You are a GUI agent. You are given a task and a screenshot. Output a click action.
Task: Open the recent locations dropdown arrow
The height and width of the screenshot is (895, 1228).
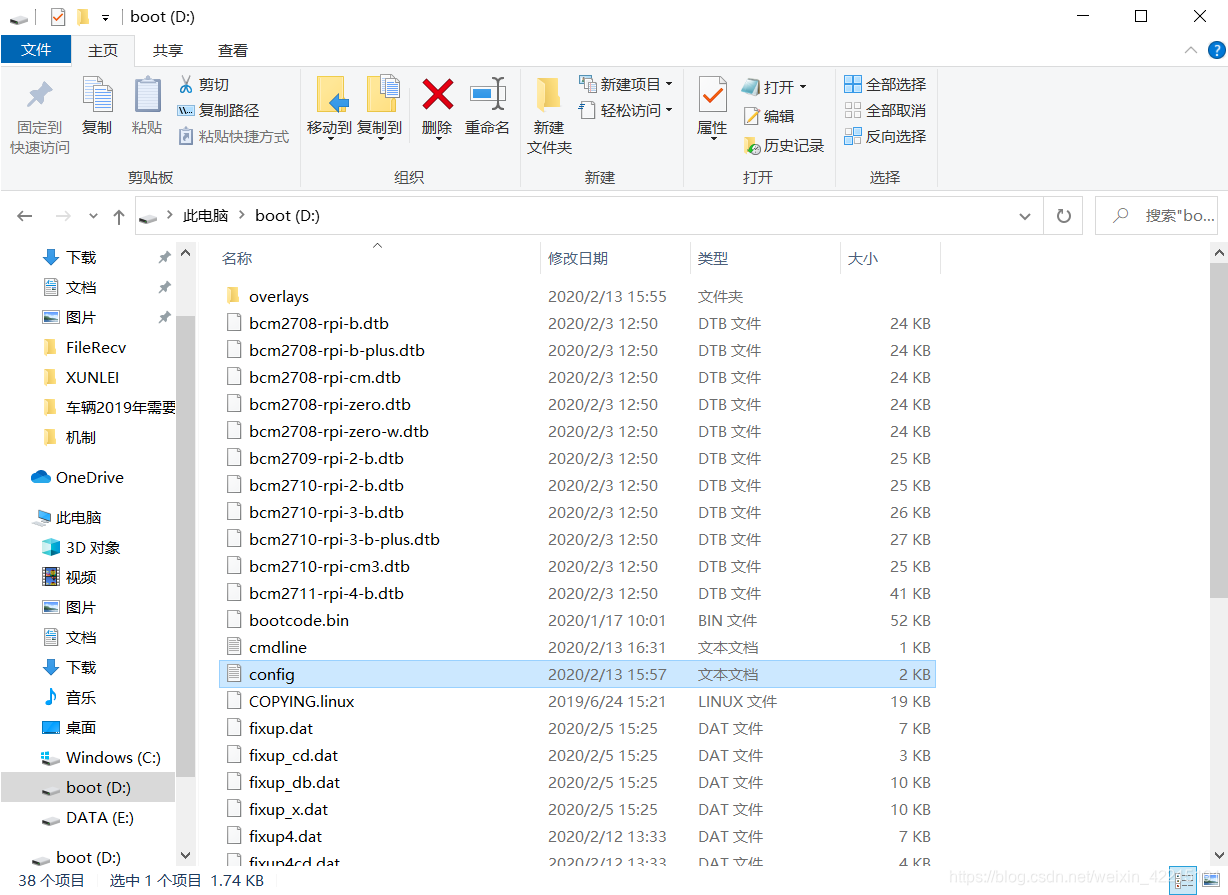click(93, 216)
